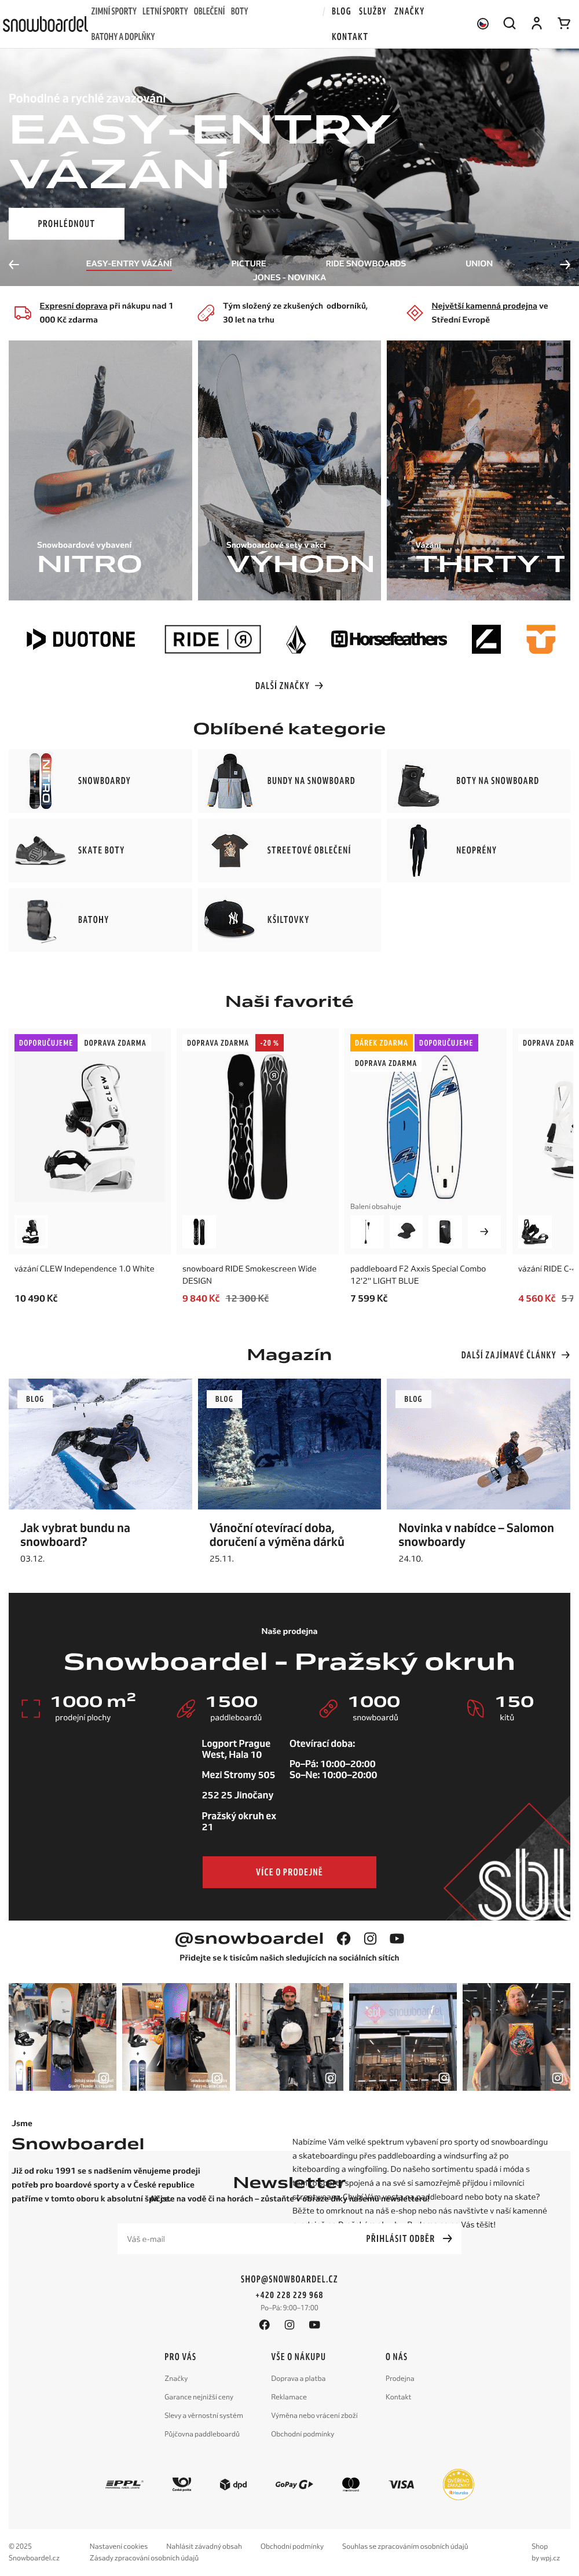579x2576 pixels.
Task: Go to previous hero slide arrow
Action: [x=14, y=264]
